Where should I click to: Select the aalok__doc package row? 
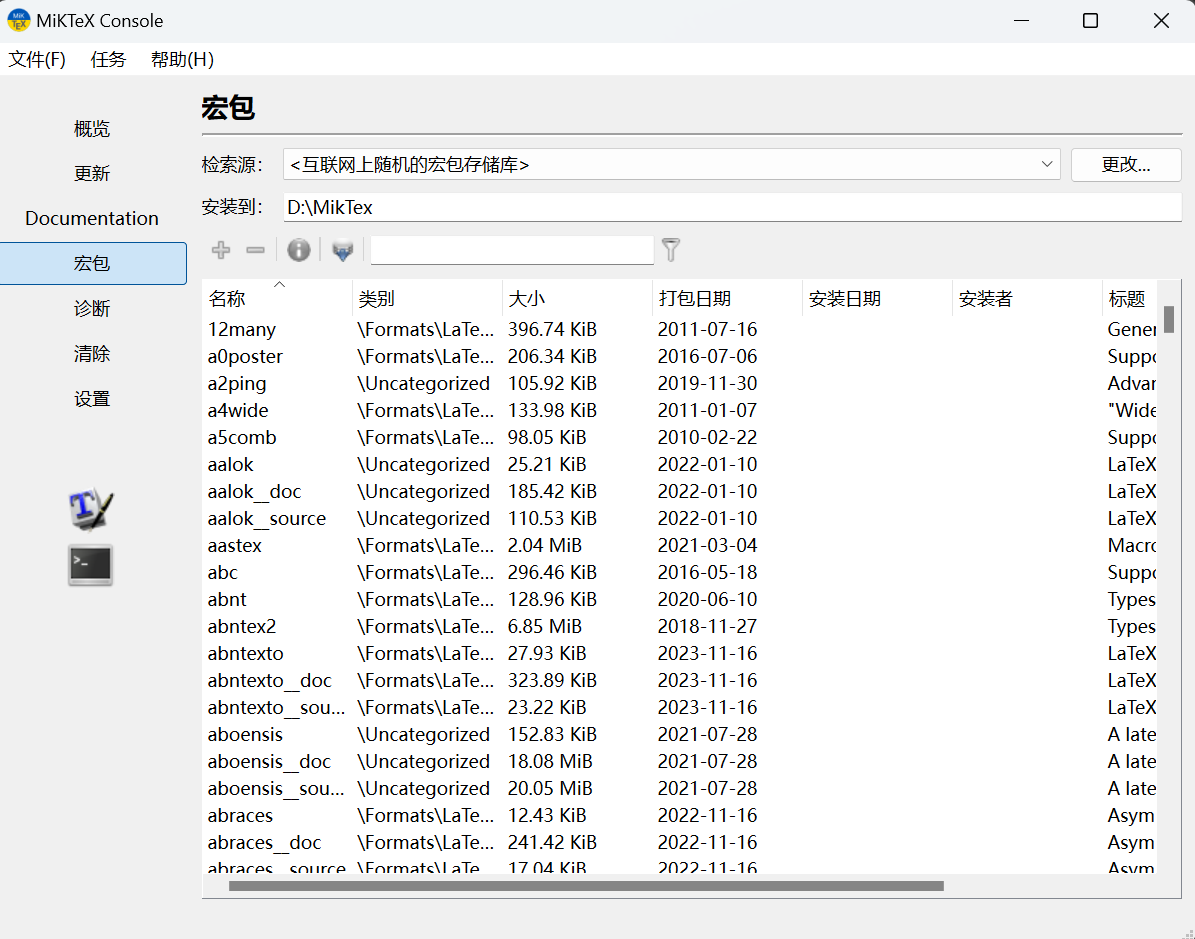[x=680, y=492]
